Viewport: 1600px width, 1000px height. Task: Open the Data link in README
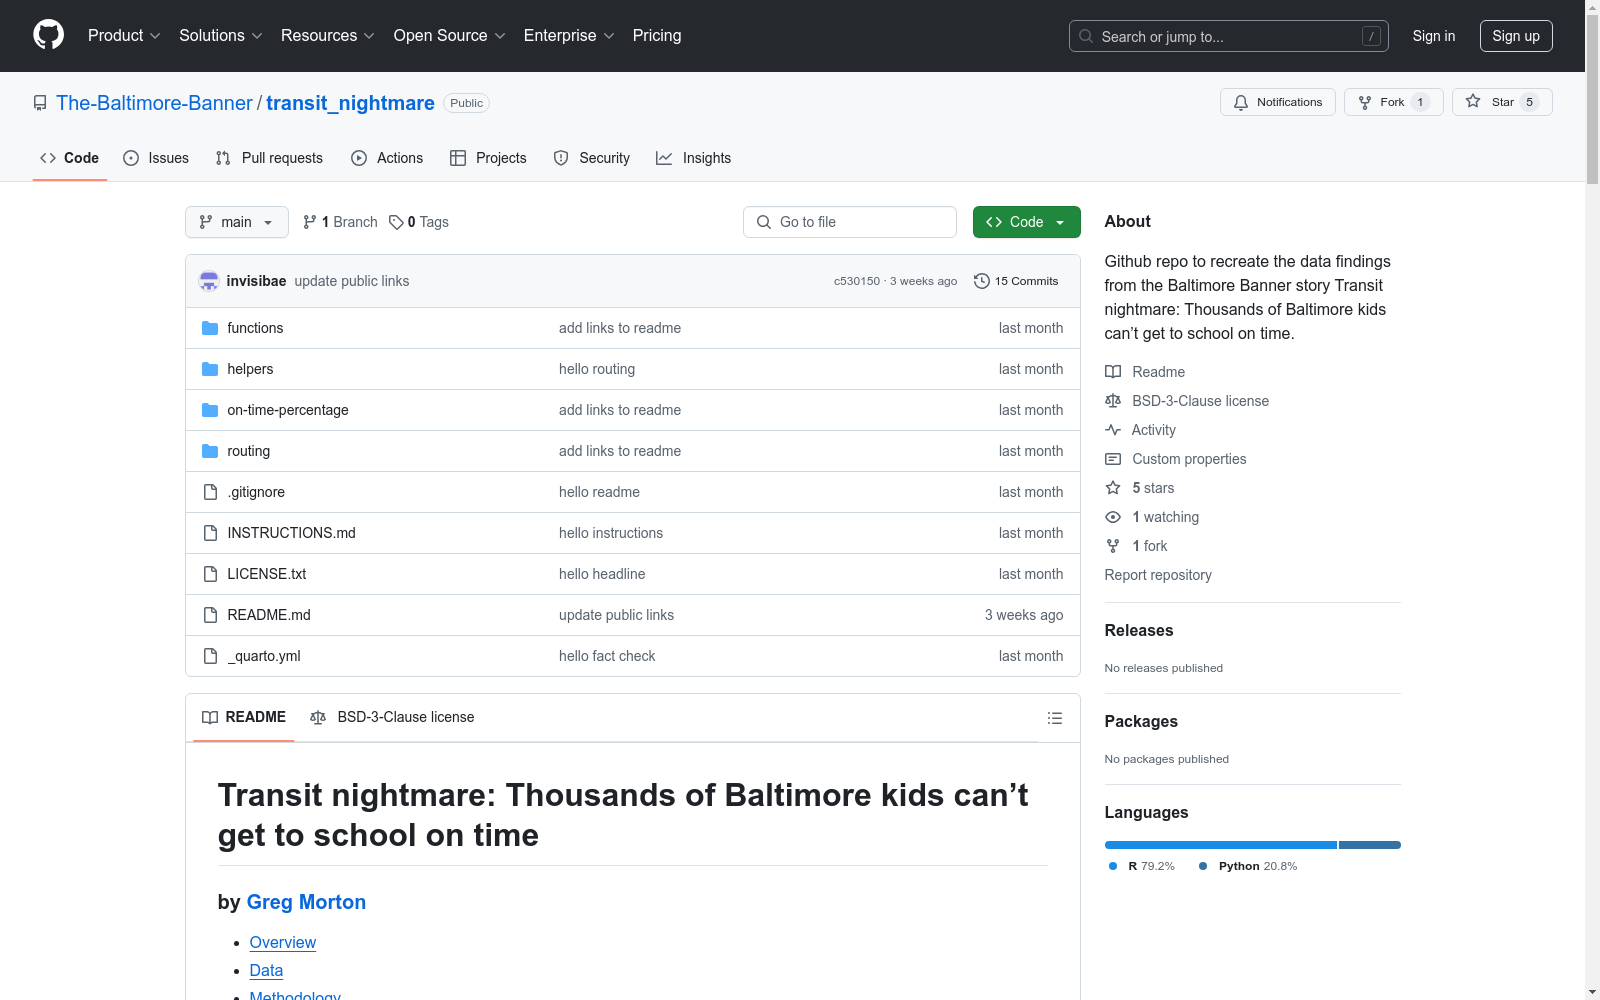coord(266,970)
